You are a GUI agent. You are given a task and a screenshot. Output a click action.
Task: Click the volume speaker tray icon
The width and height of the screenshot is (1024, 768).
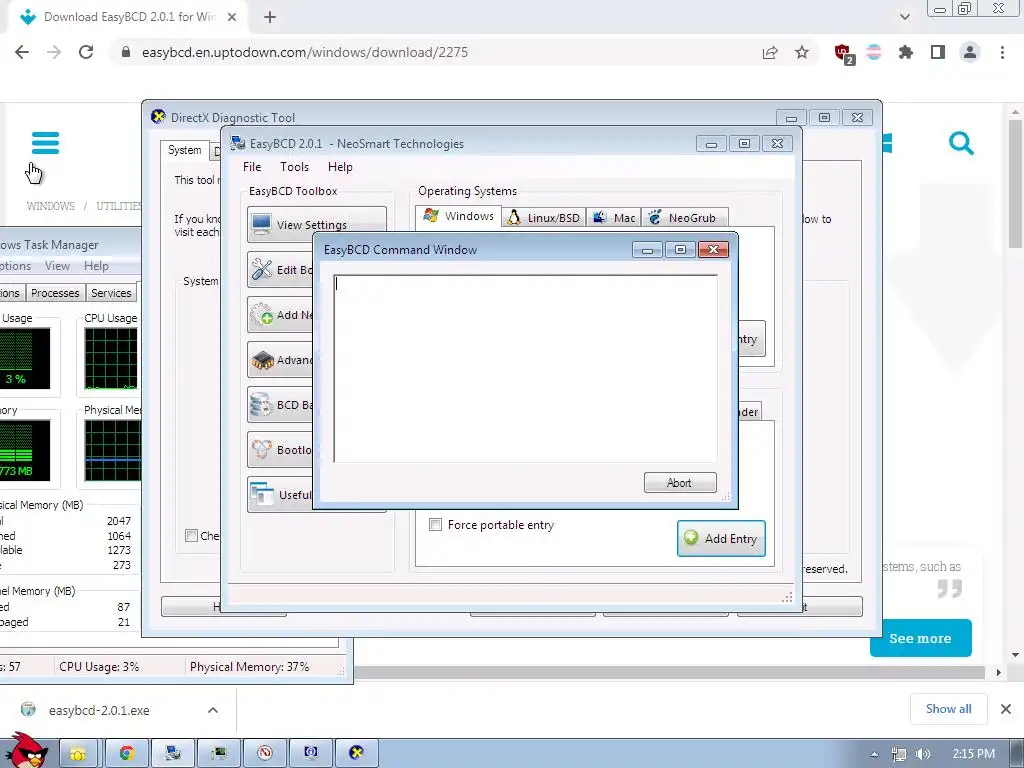point(923,754)
